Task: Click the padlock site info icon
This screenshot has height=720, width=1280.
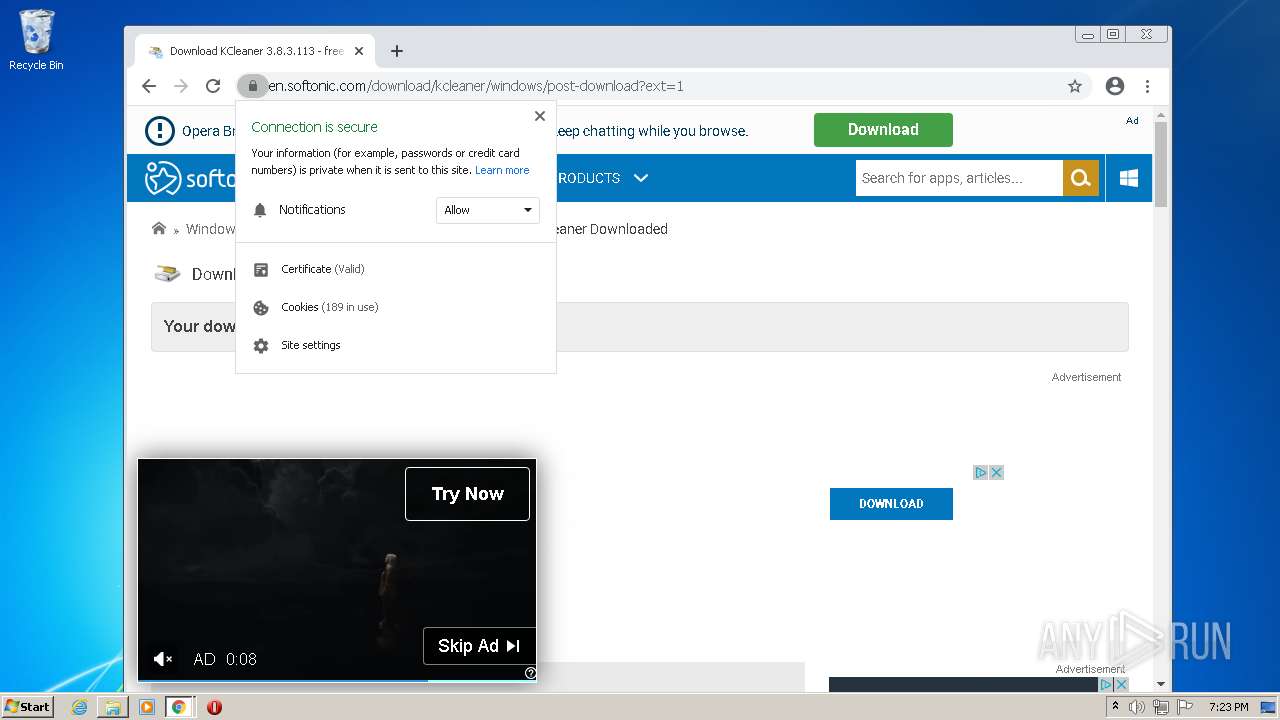Action: (252, 86)
